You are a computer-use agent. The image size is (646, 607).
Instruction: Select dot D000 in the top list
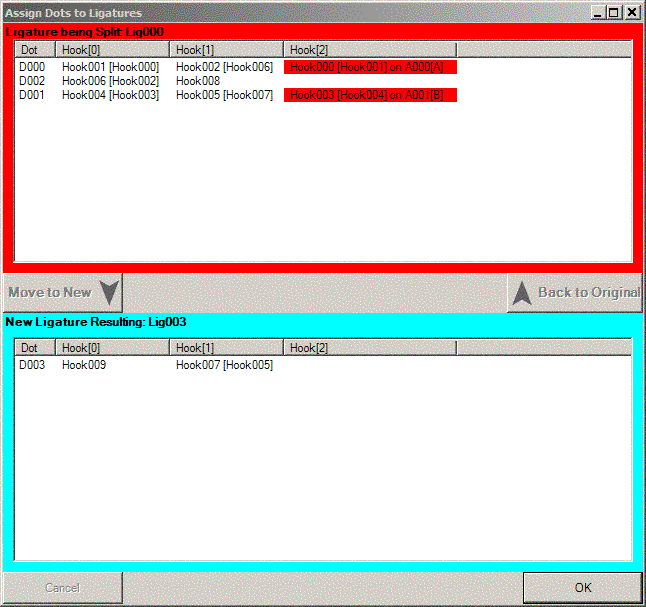tap(32, 67)
